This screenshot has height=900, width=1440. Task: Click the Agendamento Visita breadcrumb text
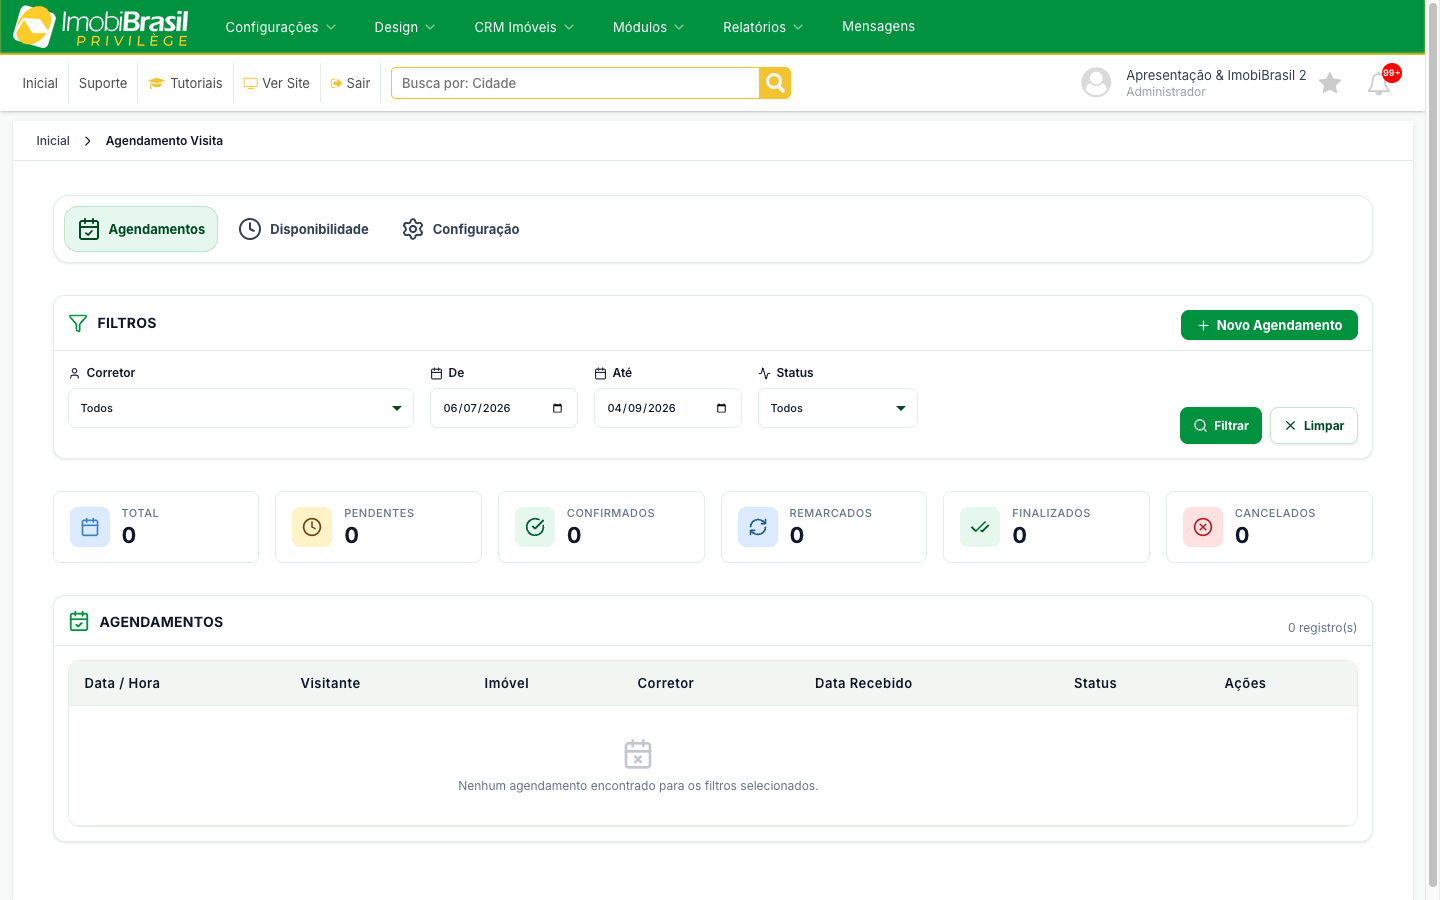(x=164, y=141)
